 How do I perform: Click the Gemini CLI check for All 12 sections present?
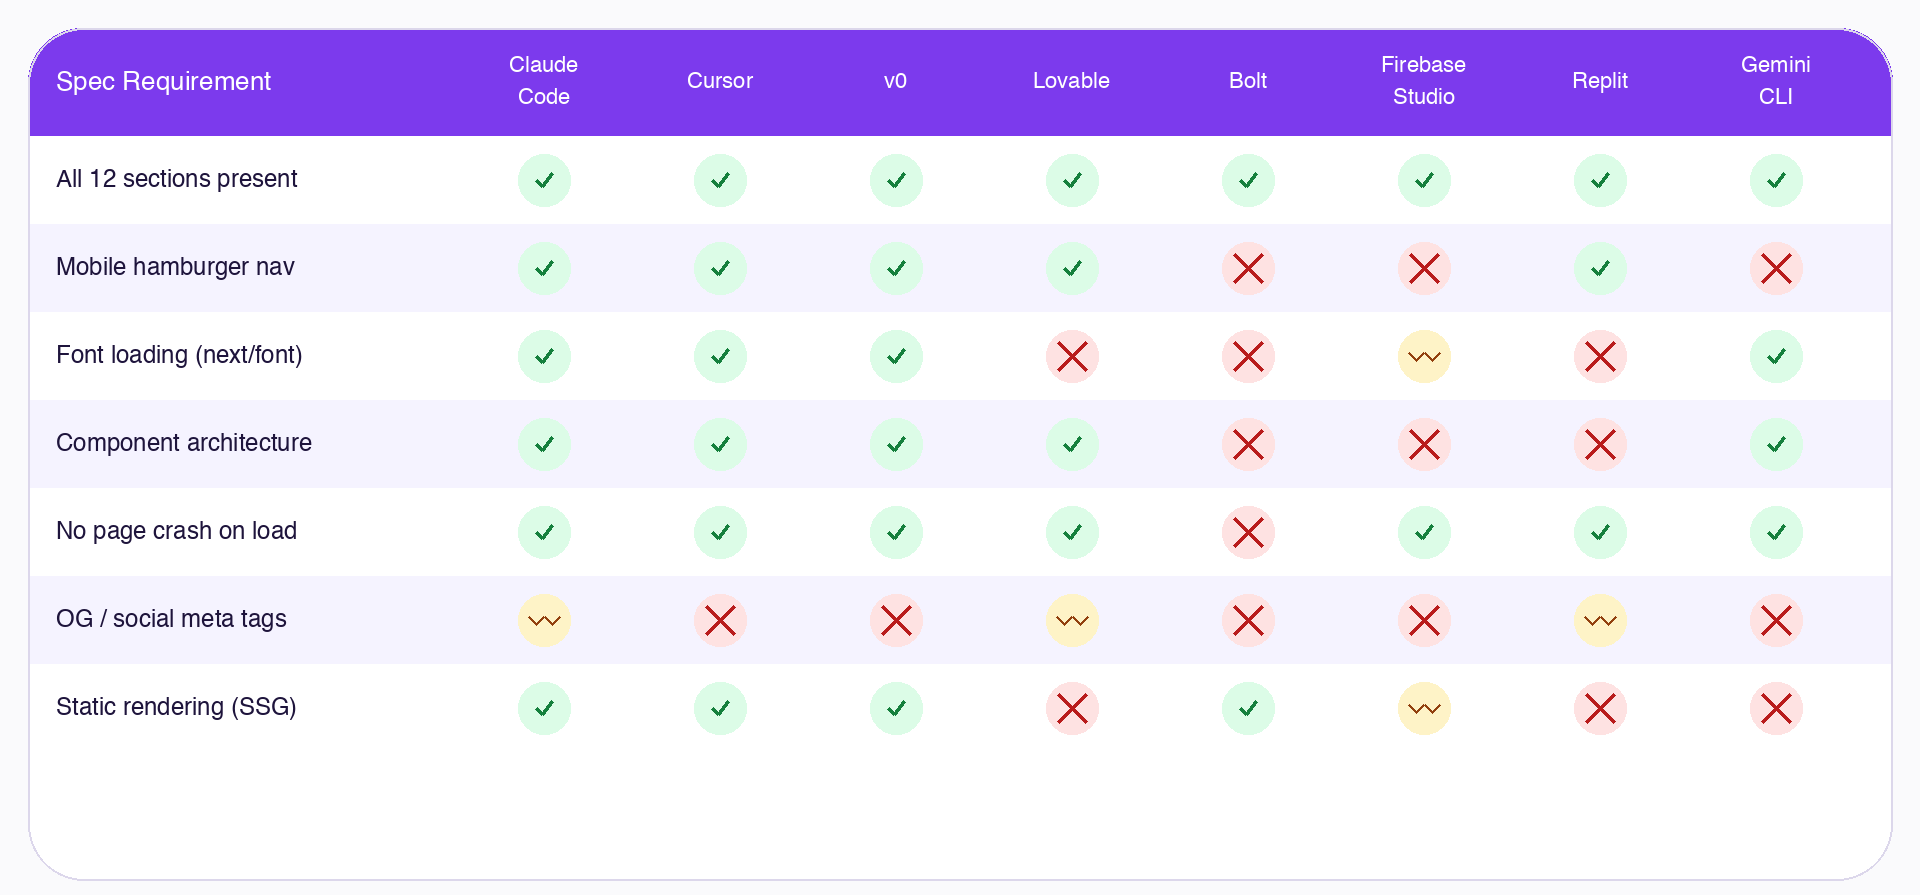click(1776, 180)
